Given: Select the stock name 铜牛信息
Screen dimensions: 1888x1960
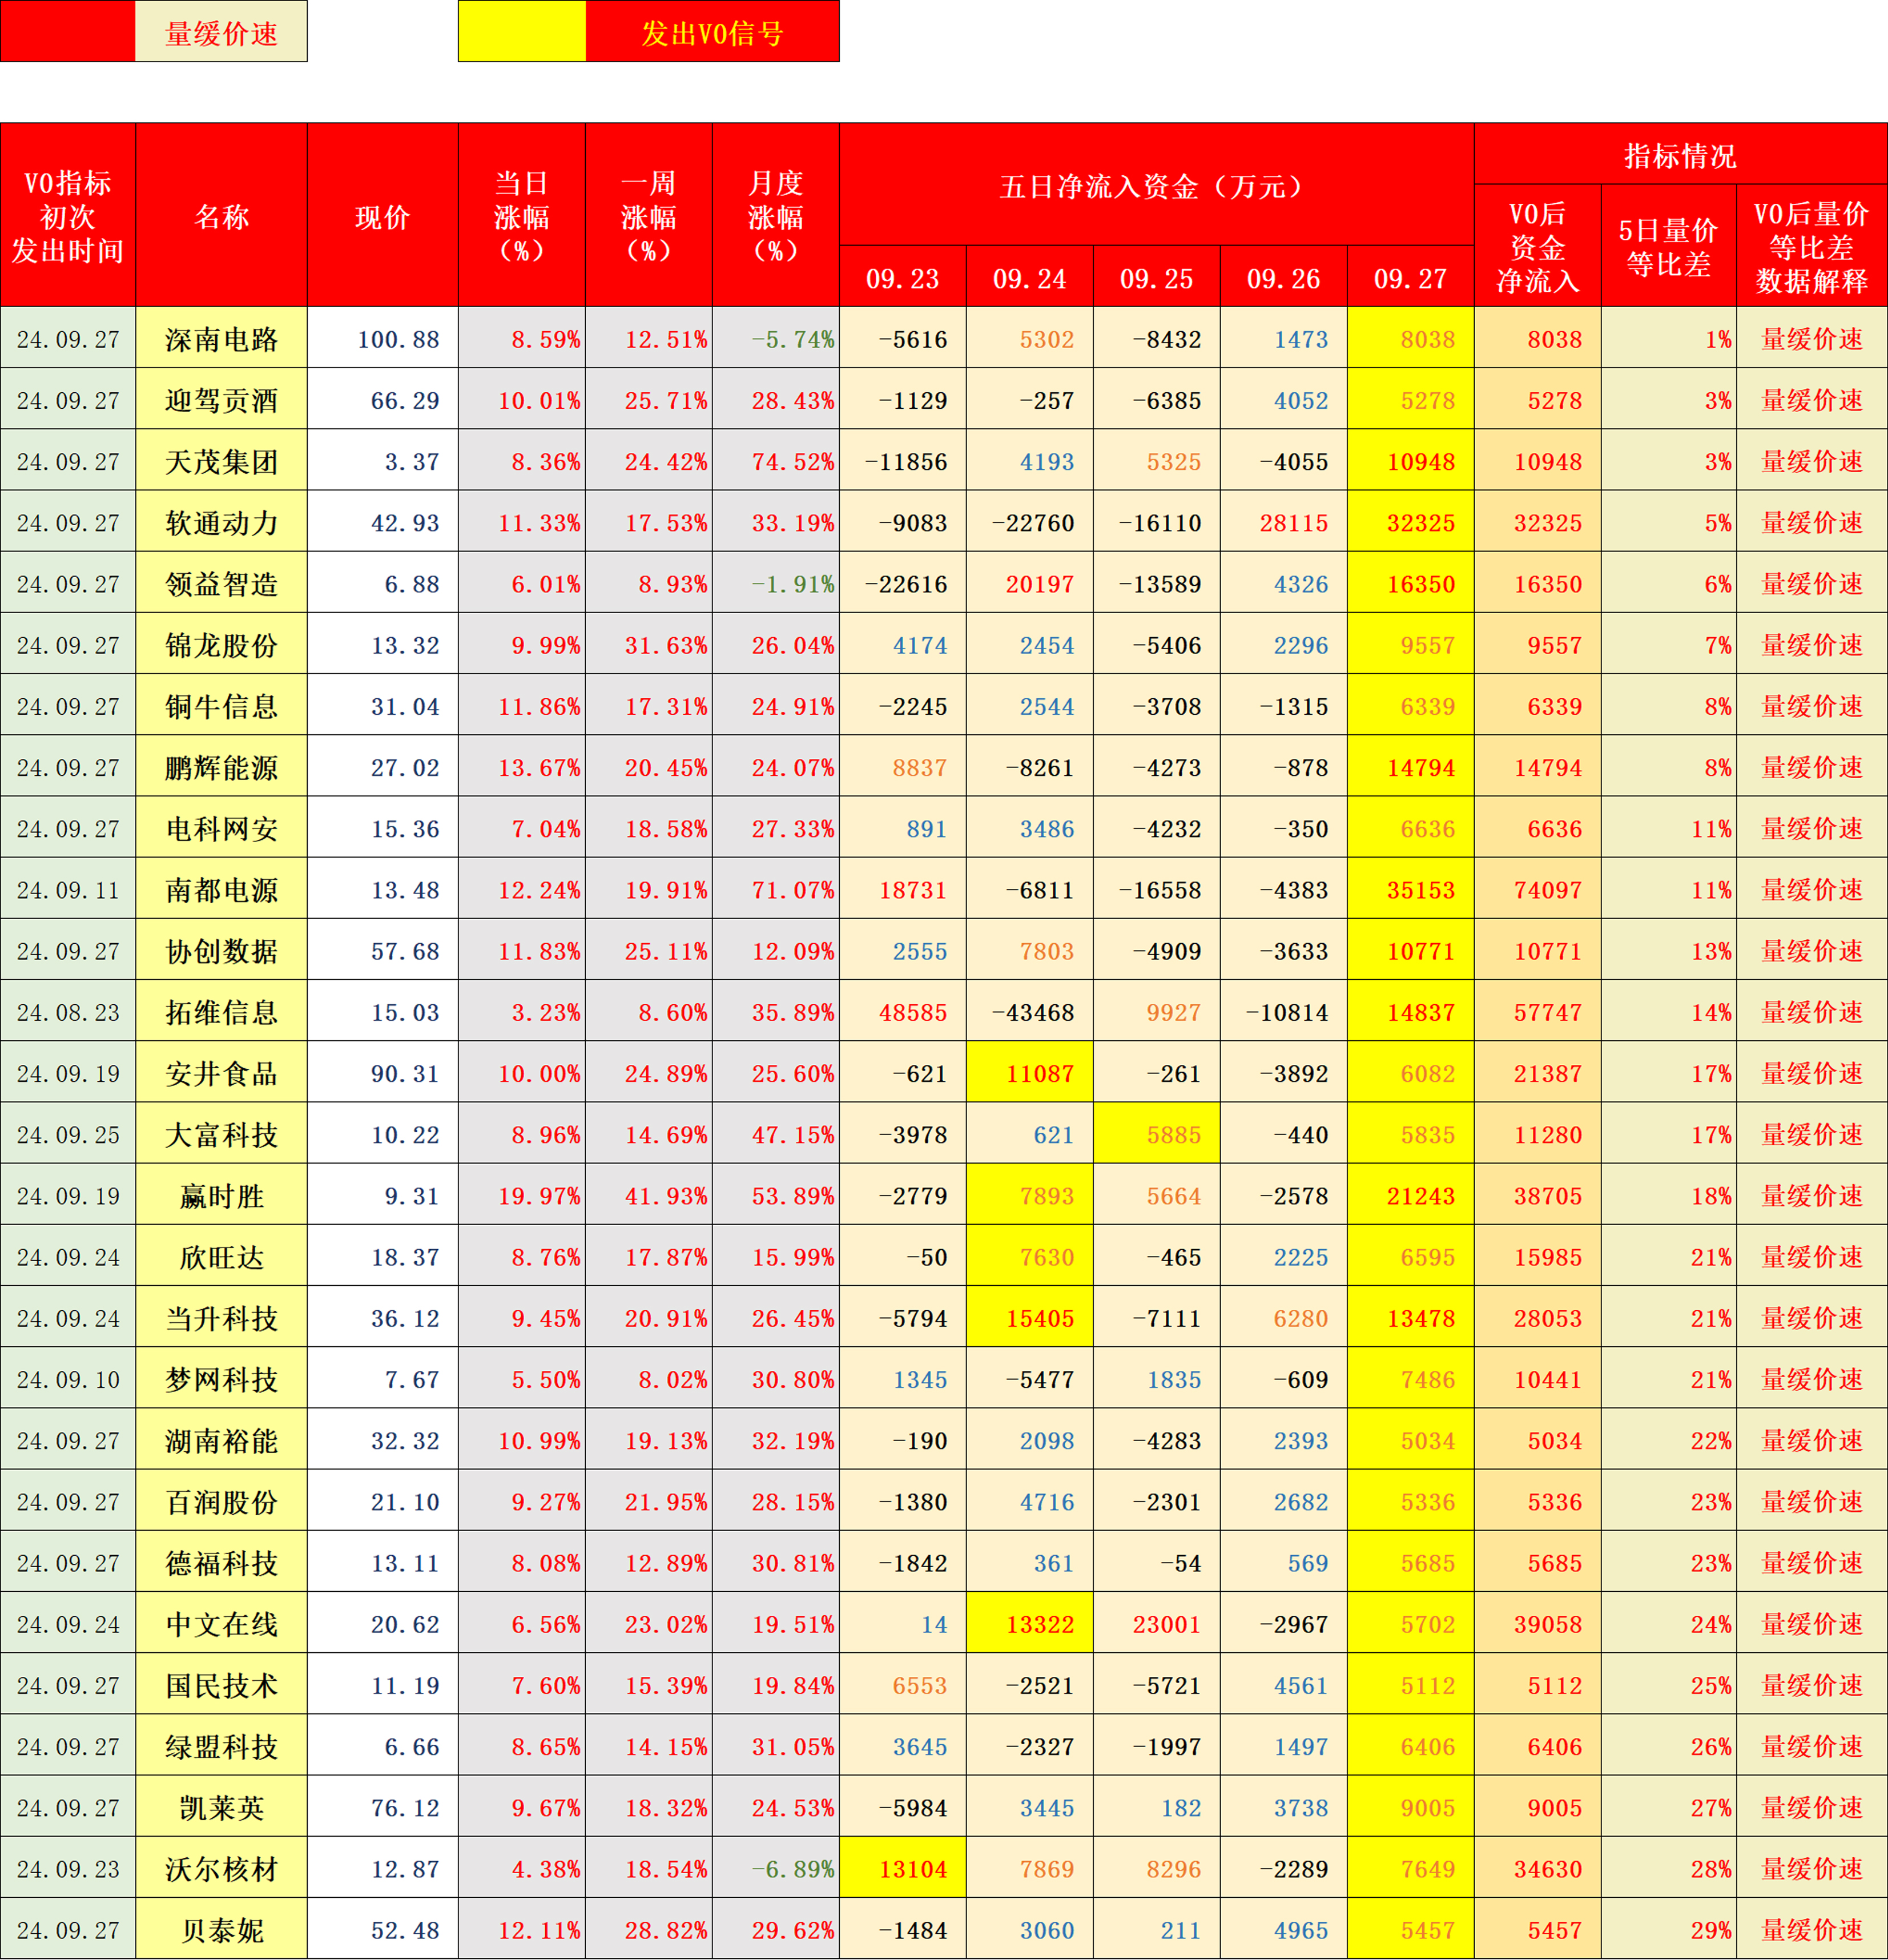Looking at the screenshot, I should click(221, 706).
